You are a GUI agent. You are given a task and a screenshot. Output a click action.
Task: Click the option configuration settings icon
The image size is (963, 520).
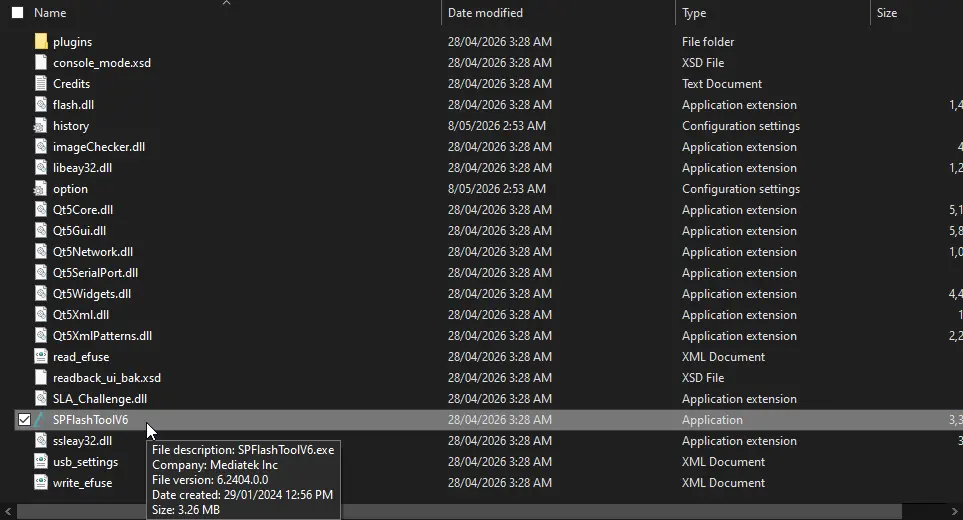[x=41, y=188]
